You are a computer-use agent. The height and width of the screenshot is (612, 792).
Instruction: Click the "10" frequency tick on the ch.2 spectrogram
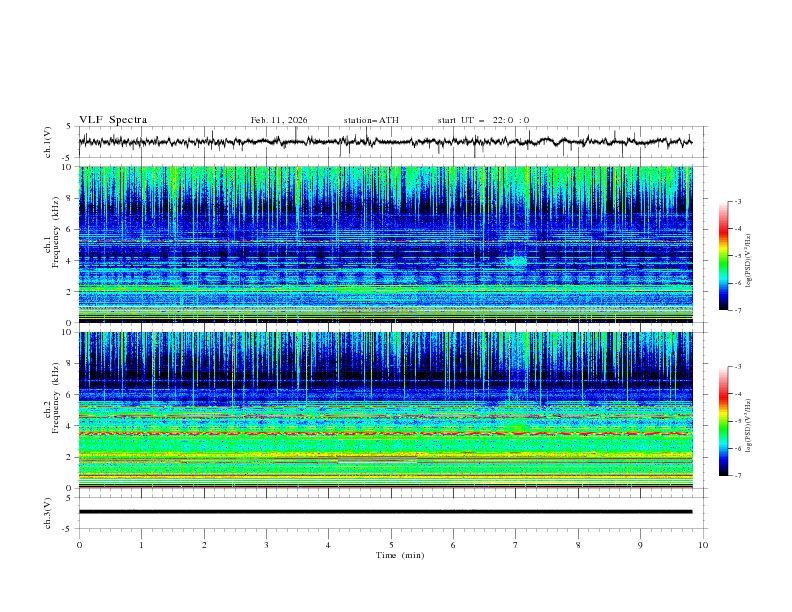coord(68,333)
